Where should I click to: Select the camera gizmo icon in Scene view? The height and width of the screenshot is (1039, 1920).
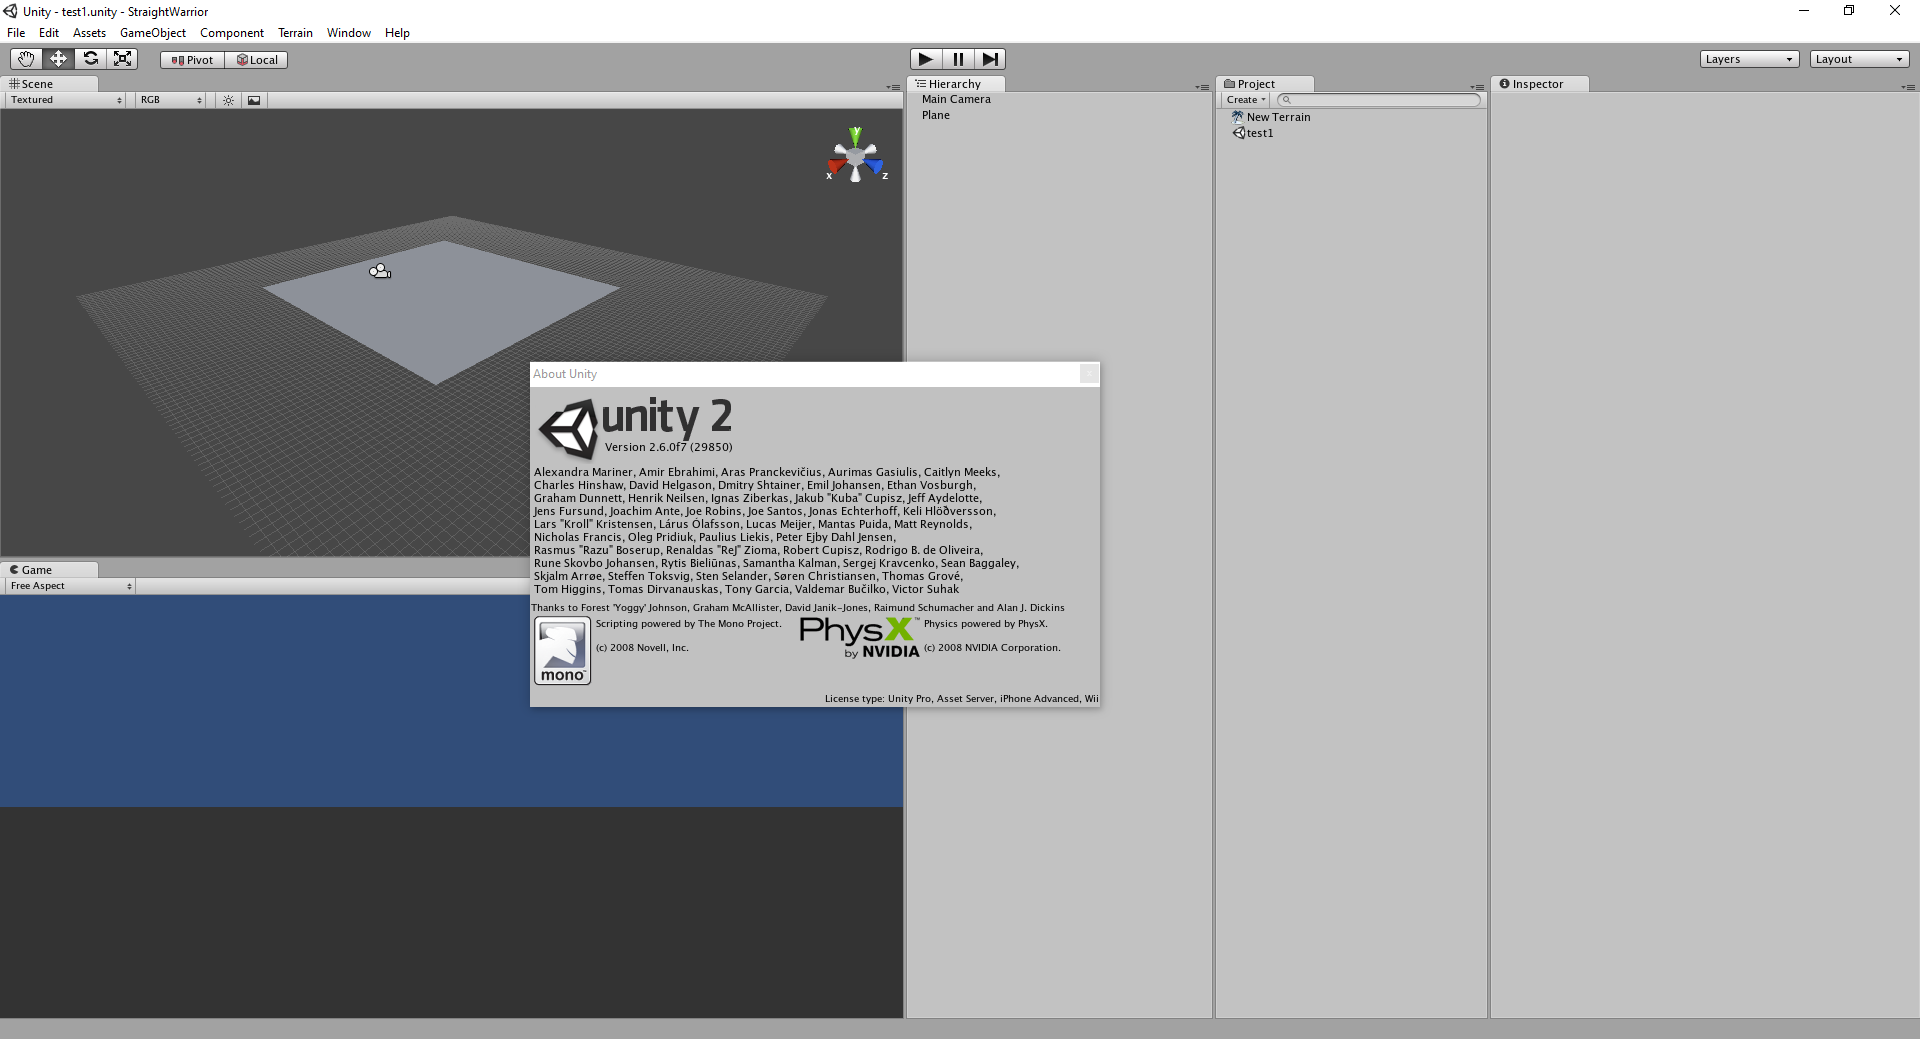tap(380, 271)
